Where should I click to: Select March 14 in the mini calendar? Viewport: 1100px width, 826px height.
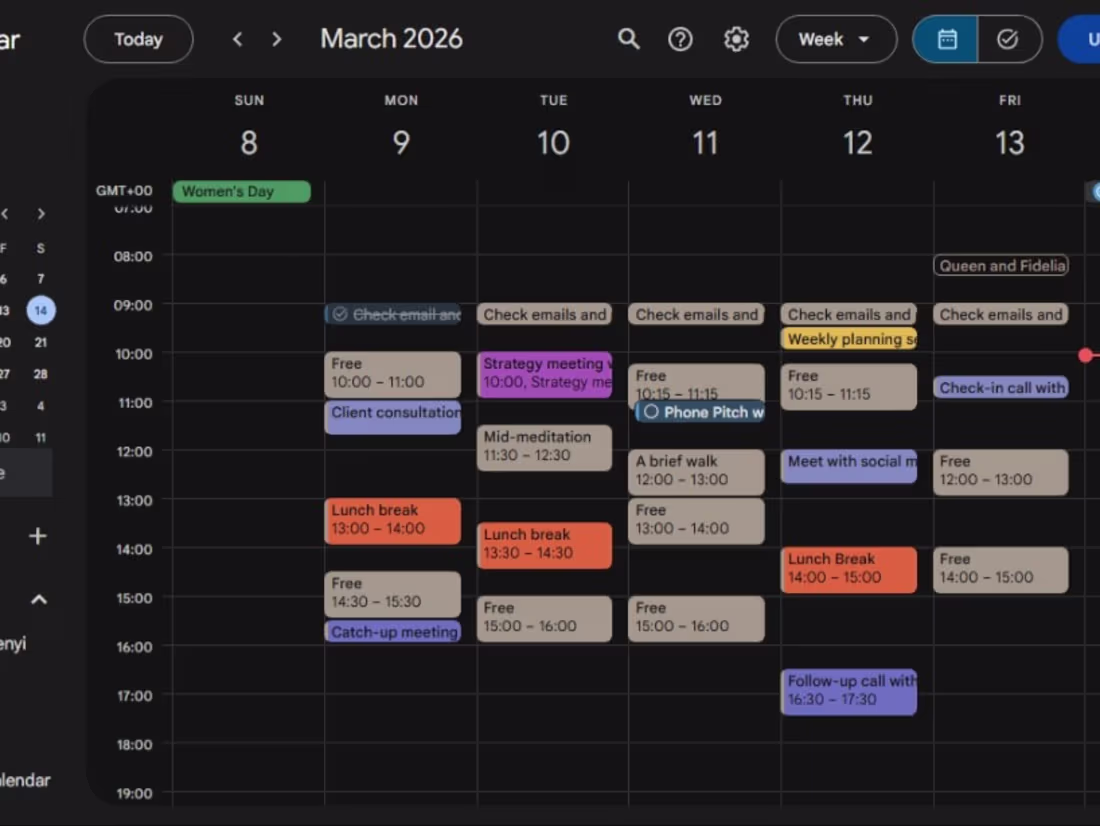pos(40,310)
